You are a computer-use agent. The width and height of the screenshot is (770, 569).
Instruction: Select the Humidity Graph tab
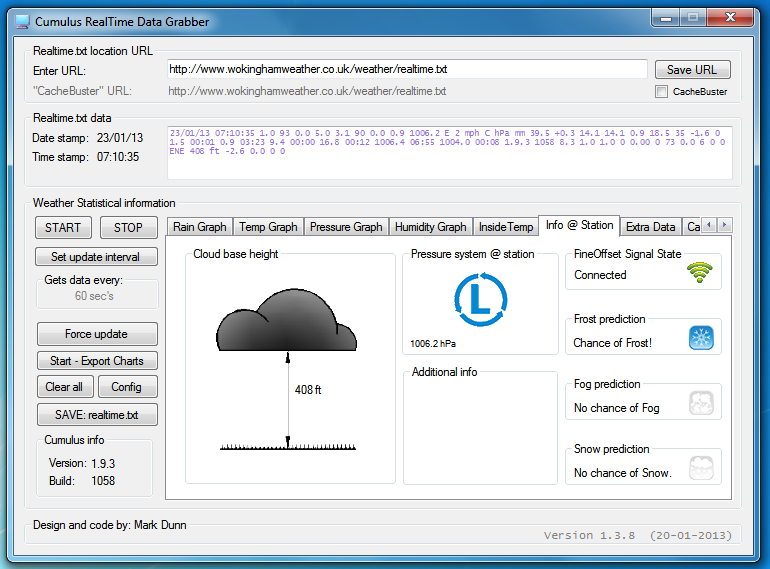(x=430, y=227)
